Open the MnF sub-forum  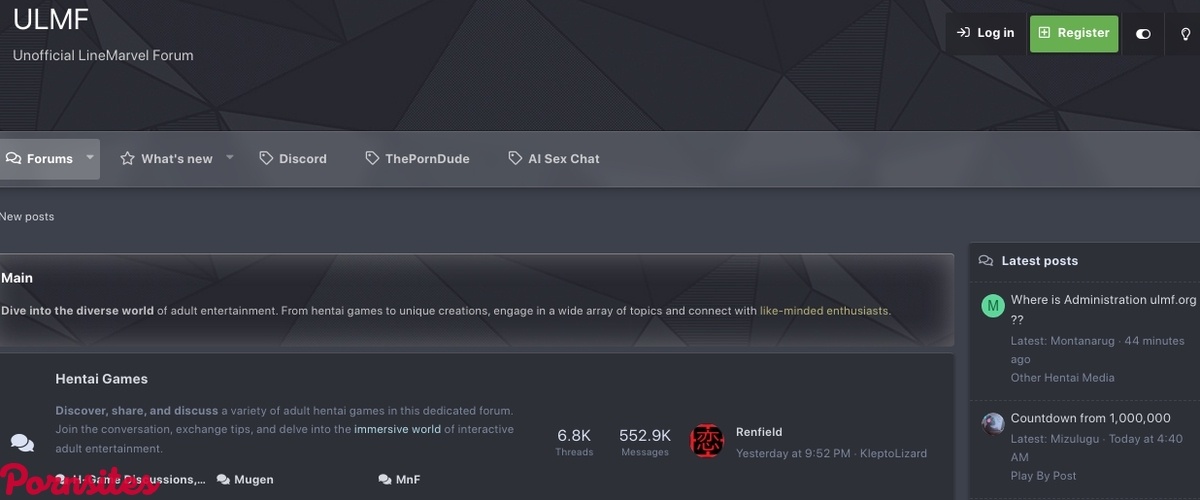point(407,480)
